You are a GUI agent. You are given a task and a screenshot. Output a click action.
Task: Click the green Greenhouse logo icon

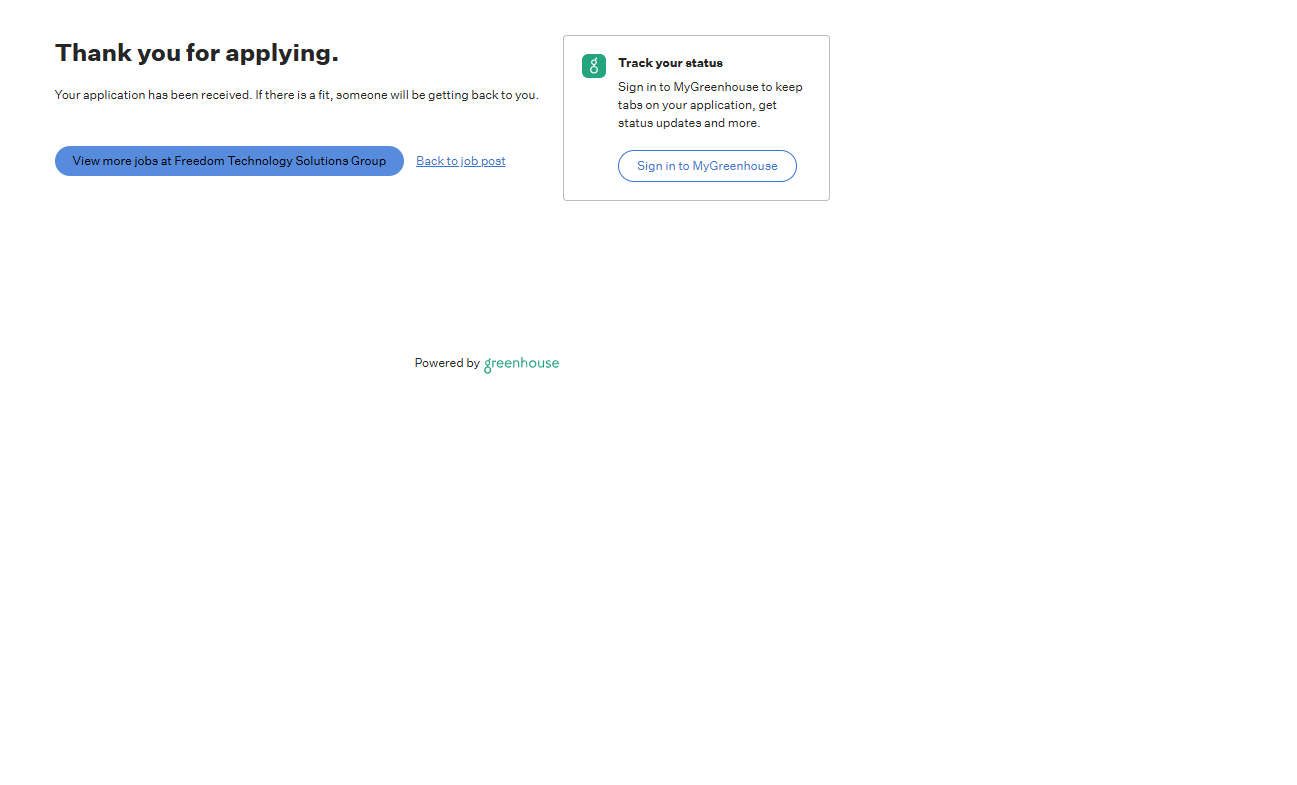click(594, 66)
